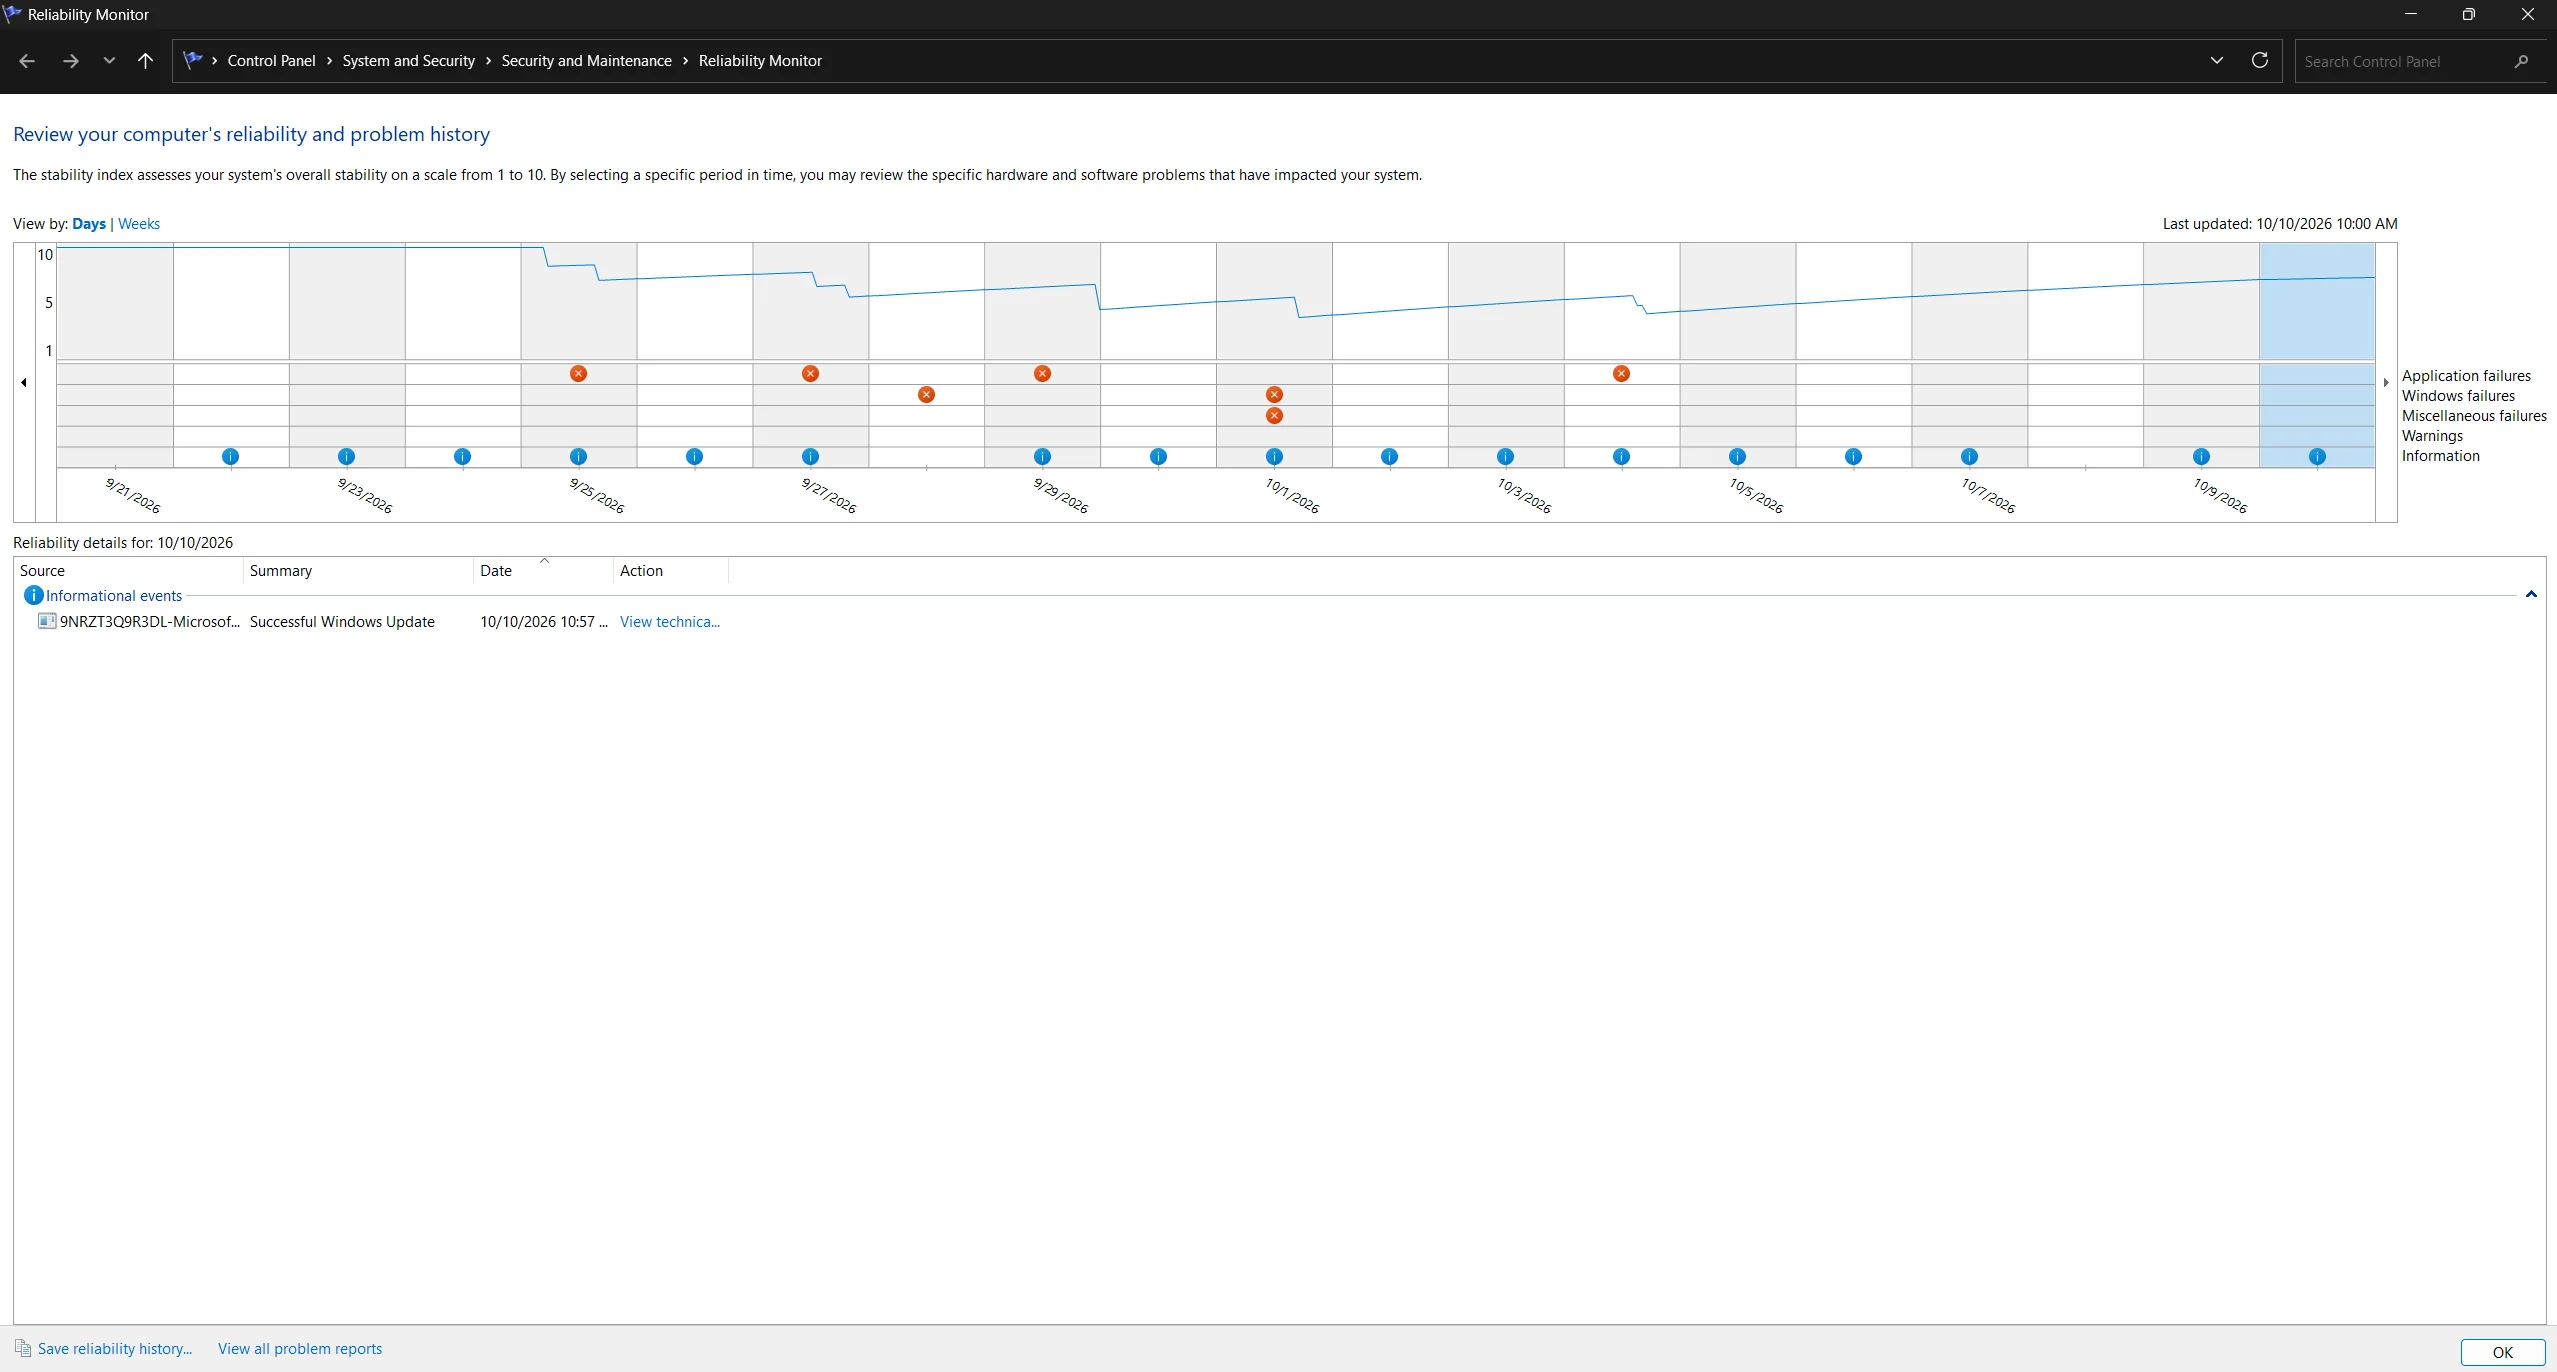
Task: Select information icon for 10/3/2026
Action: pyautogui.click(x=1505, y=457)
